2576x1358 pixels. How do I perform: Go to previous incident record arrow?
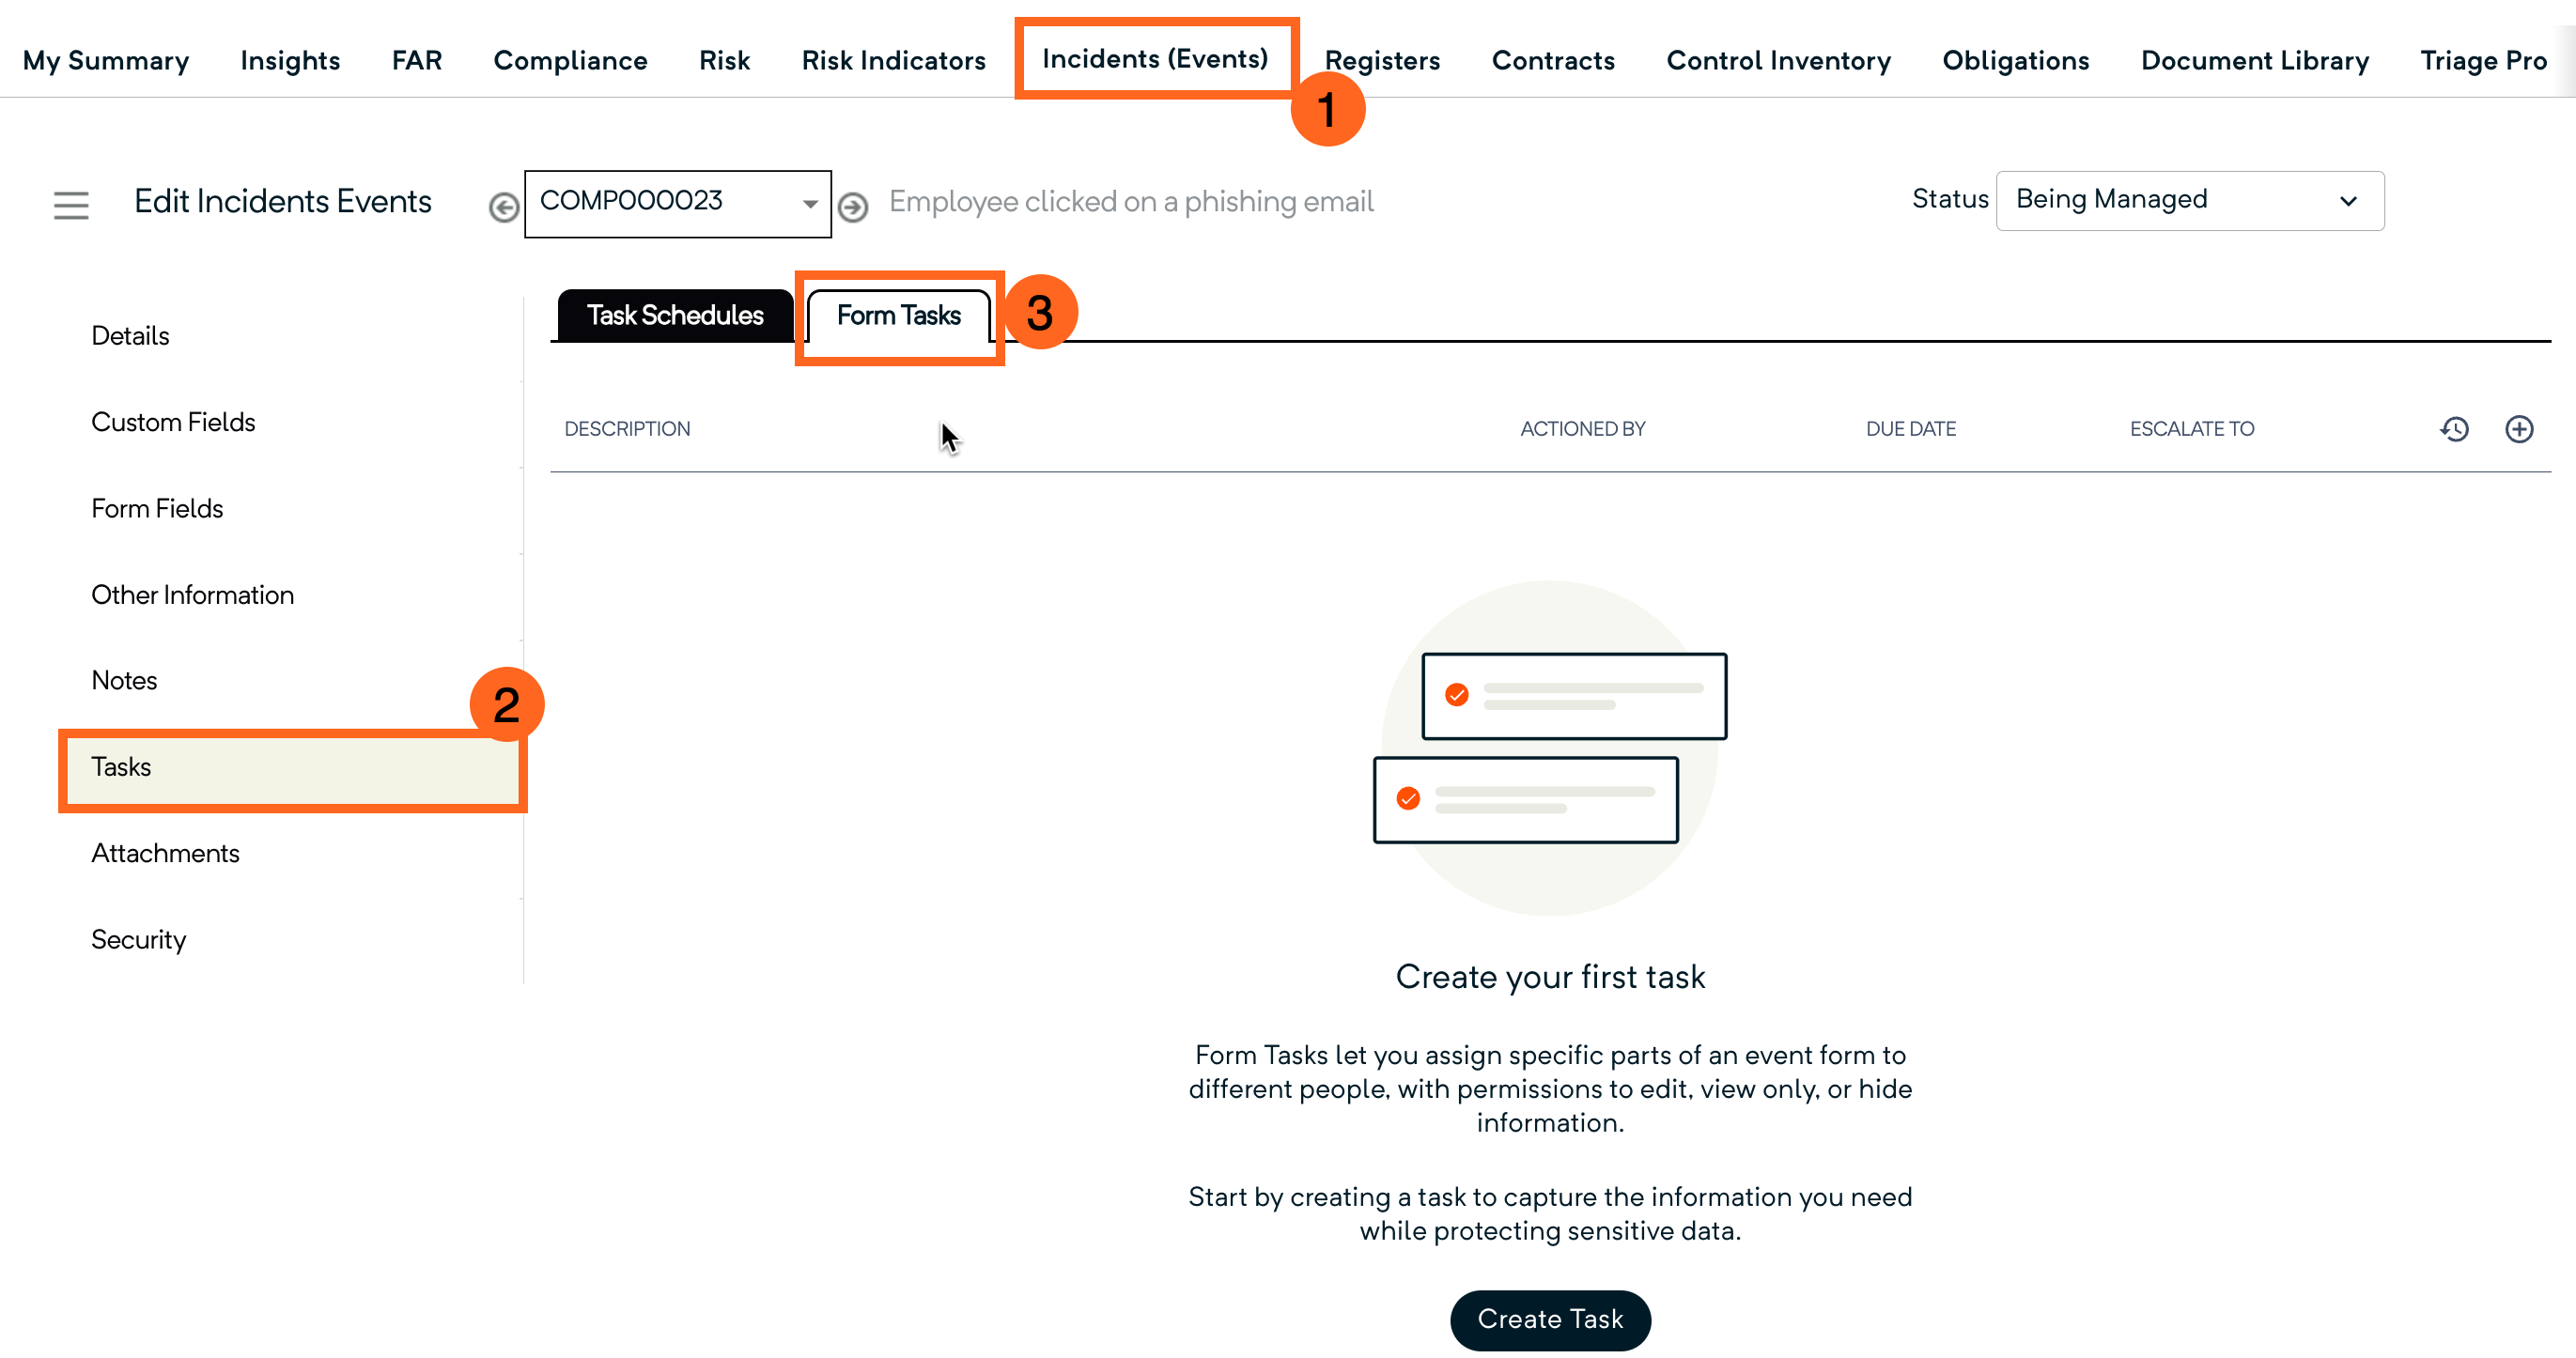coord(503,208)
